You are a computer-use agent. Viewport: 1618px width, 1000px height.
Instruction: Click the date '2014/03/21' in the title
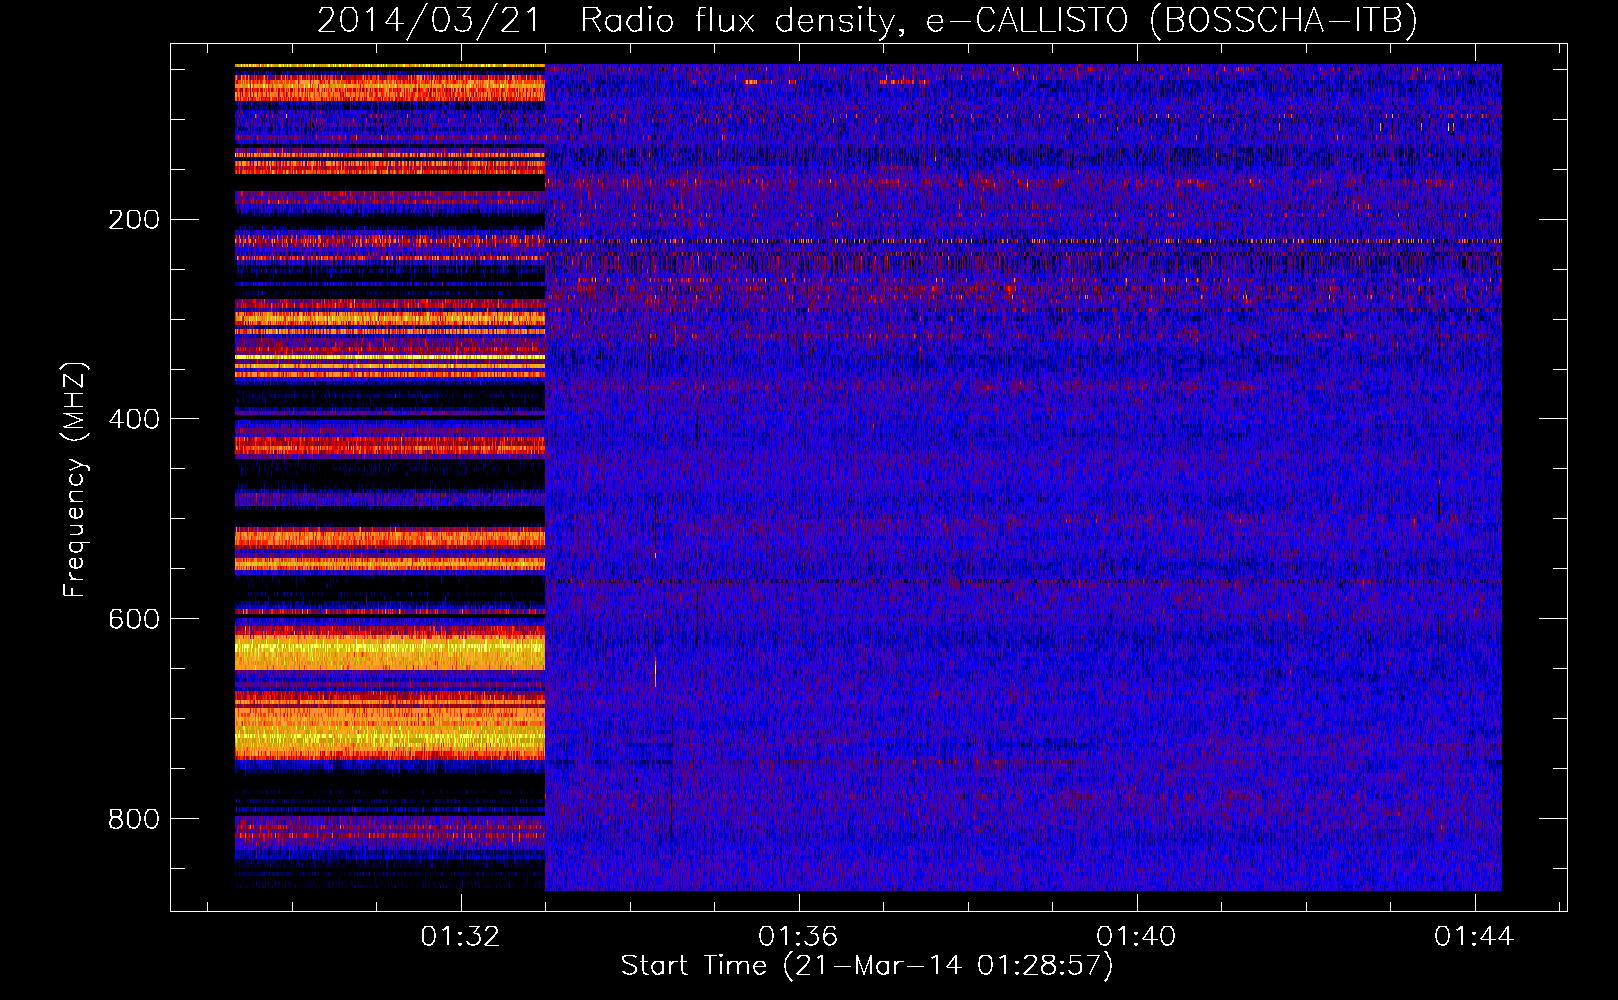(429, 21)
